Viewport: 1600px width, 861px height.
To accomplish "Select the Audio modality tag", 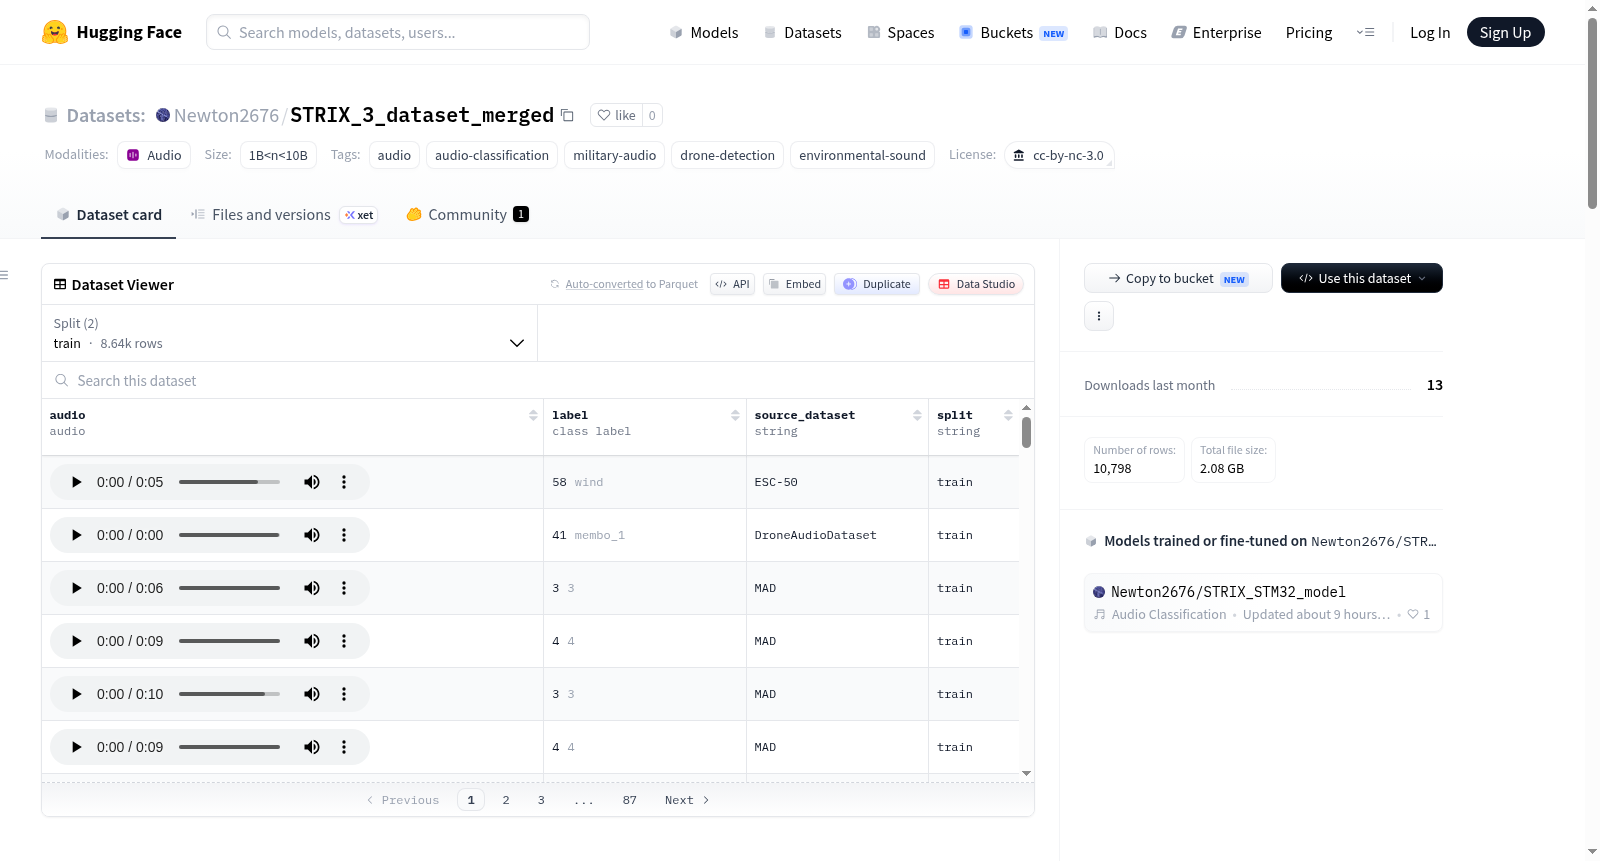I will (154, 155).
